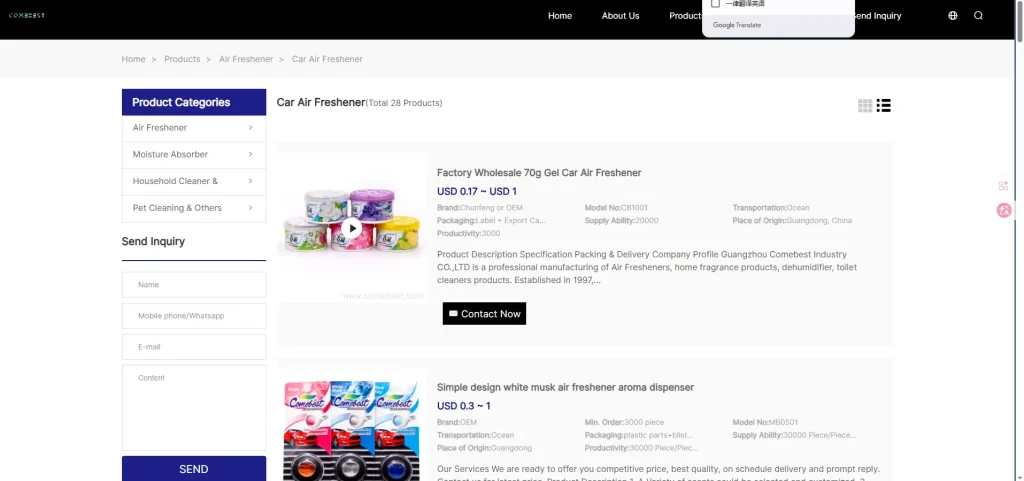1024x481 pixels.
Task: Click the Comebest logo
Action: pyautogui.click(x=27, y=16)
